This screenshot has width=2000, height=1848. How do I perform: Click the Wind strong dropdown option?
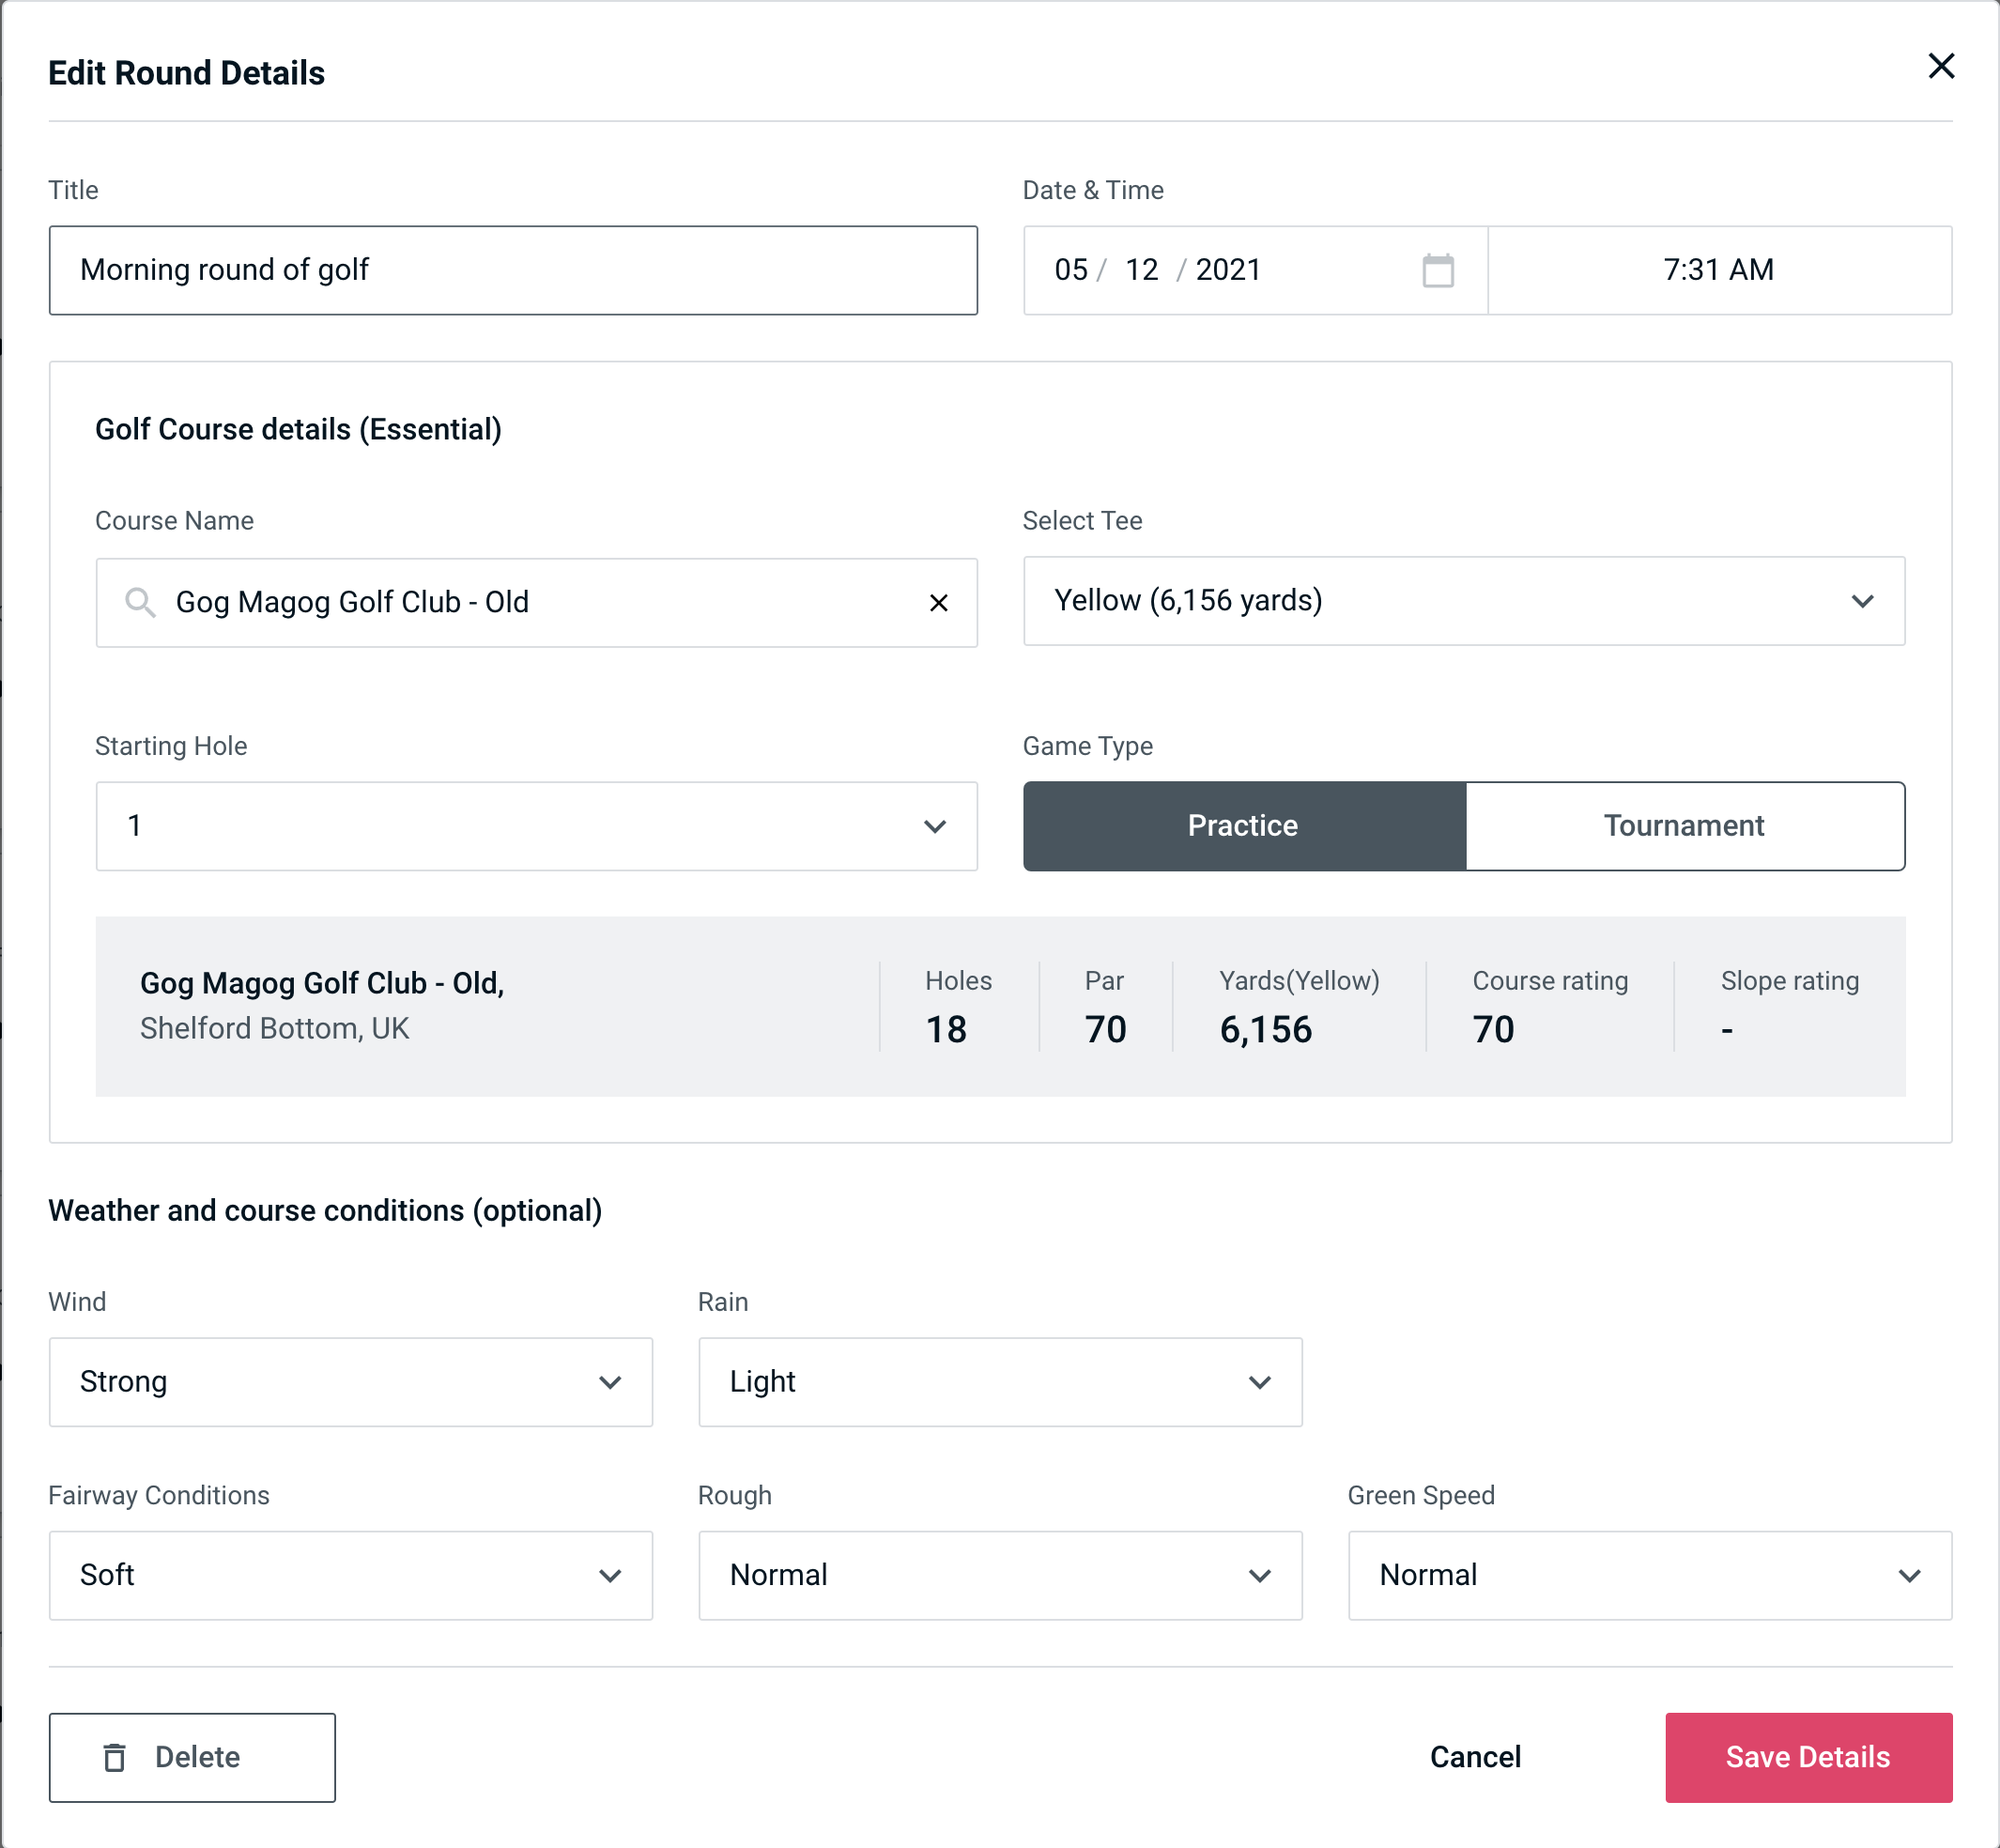tap(350, 1381)
